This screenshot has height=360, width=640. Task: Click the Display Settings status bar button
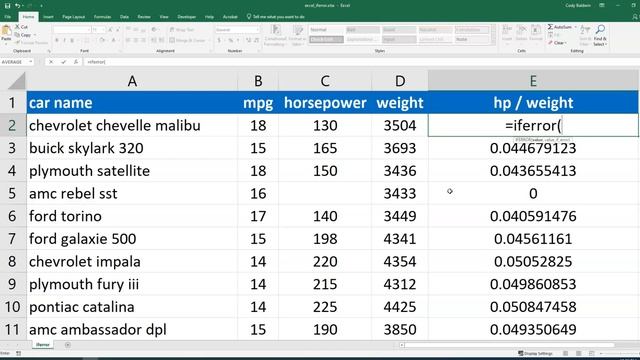tap(535, 353)
